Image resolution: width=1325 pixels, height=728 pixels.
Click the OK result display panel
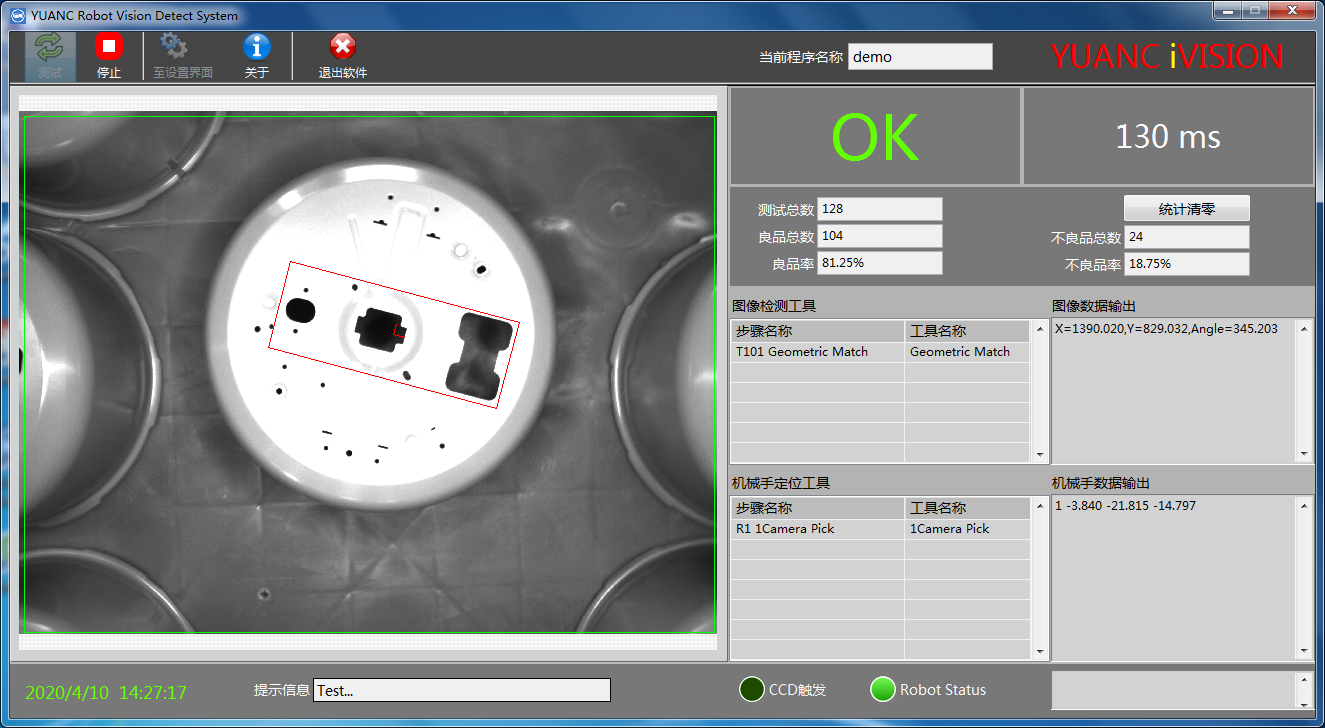(x=875, y=137)
